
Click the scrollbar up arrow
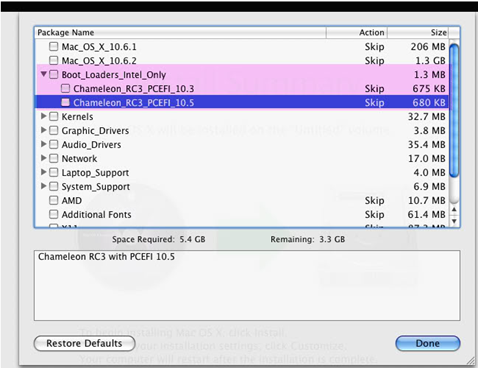click(x=454, y=210)
